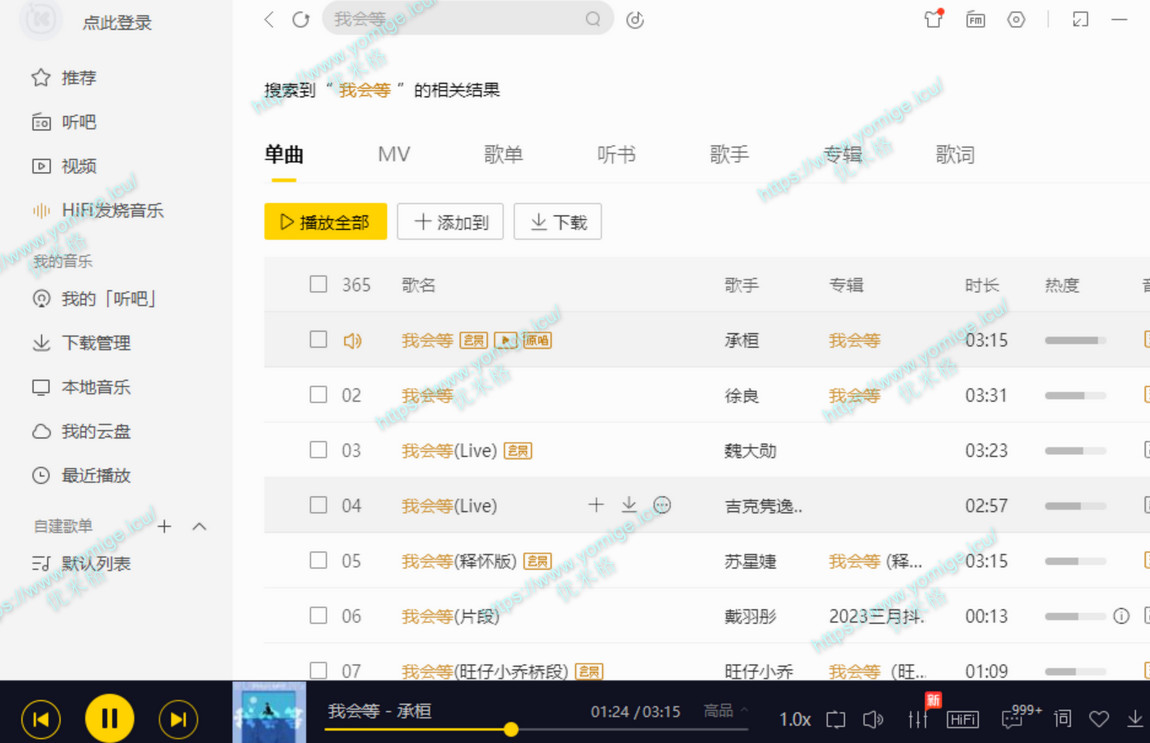Tick the select-all checkbox in header
Viewport: 1150px width, 743px height.
[x=318, y=284]
